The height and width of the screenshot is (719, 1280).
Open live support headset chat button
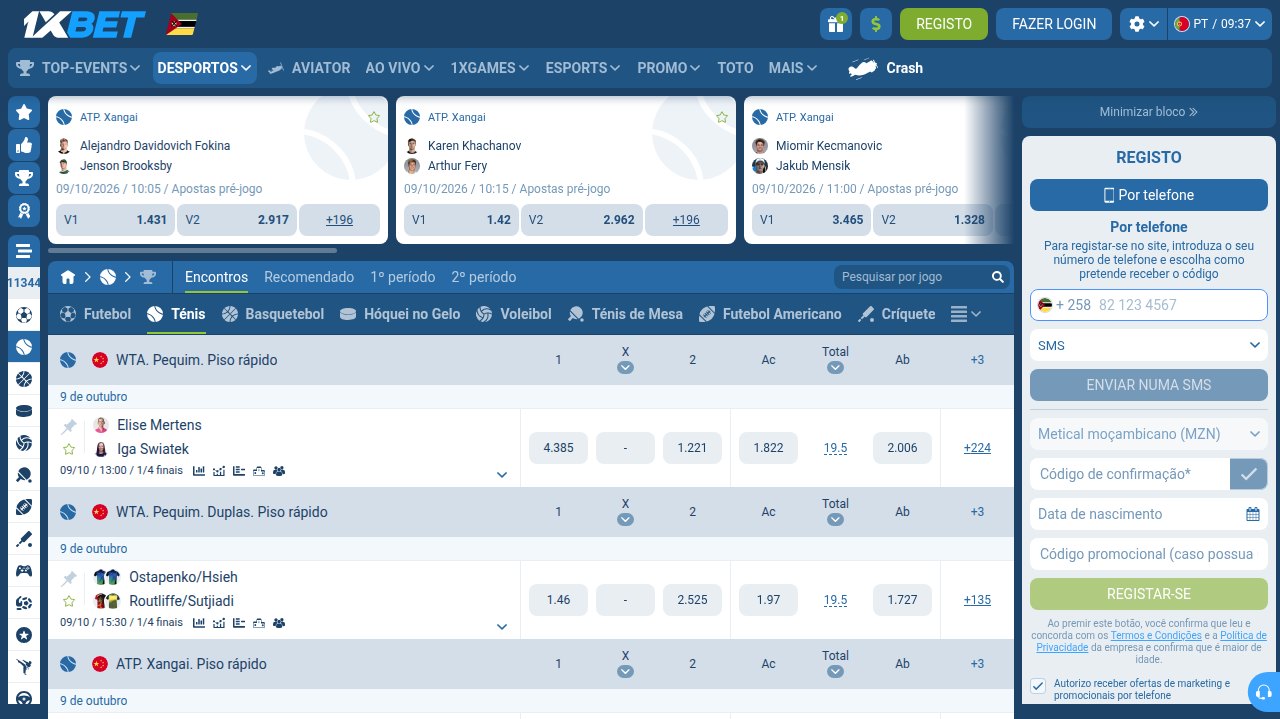1264,692
